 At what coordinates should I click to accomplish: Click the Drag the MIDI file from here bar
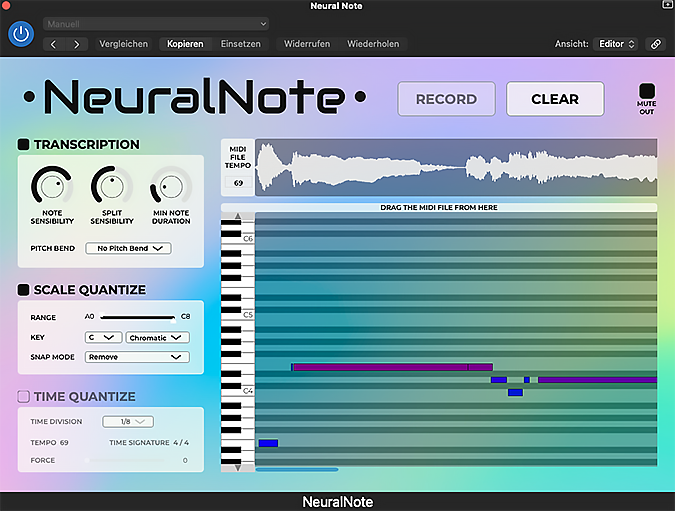pos(439,207)
